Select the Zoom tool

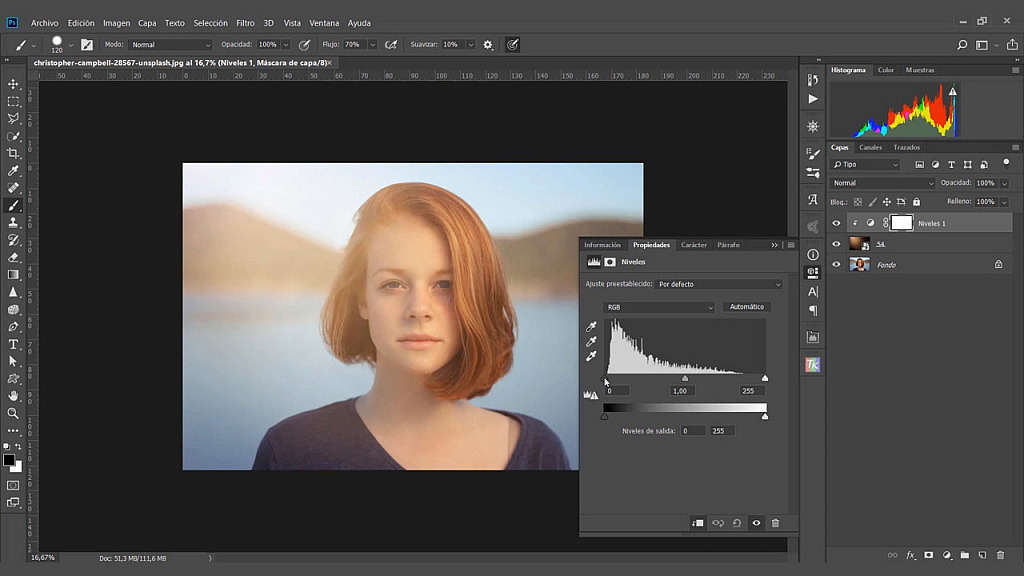point(13,413)
